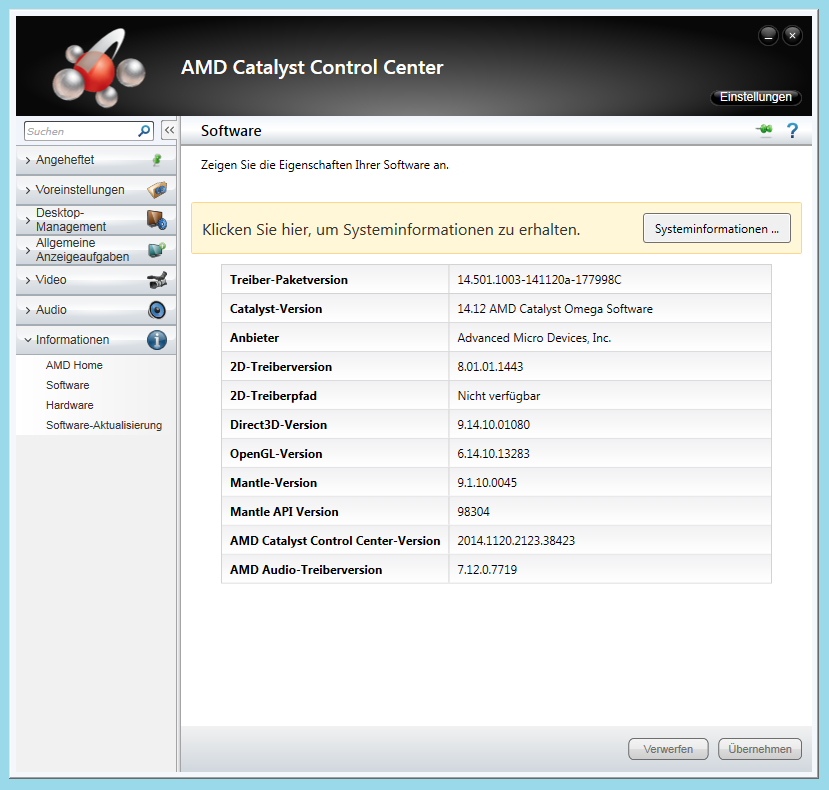
Task: Click the Mantle-Version label
Action: coord(273,483)
